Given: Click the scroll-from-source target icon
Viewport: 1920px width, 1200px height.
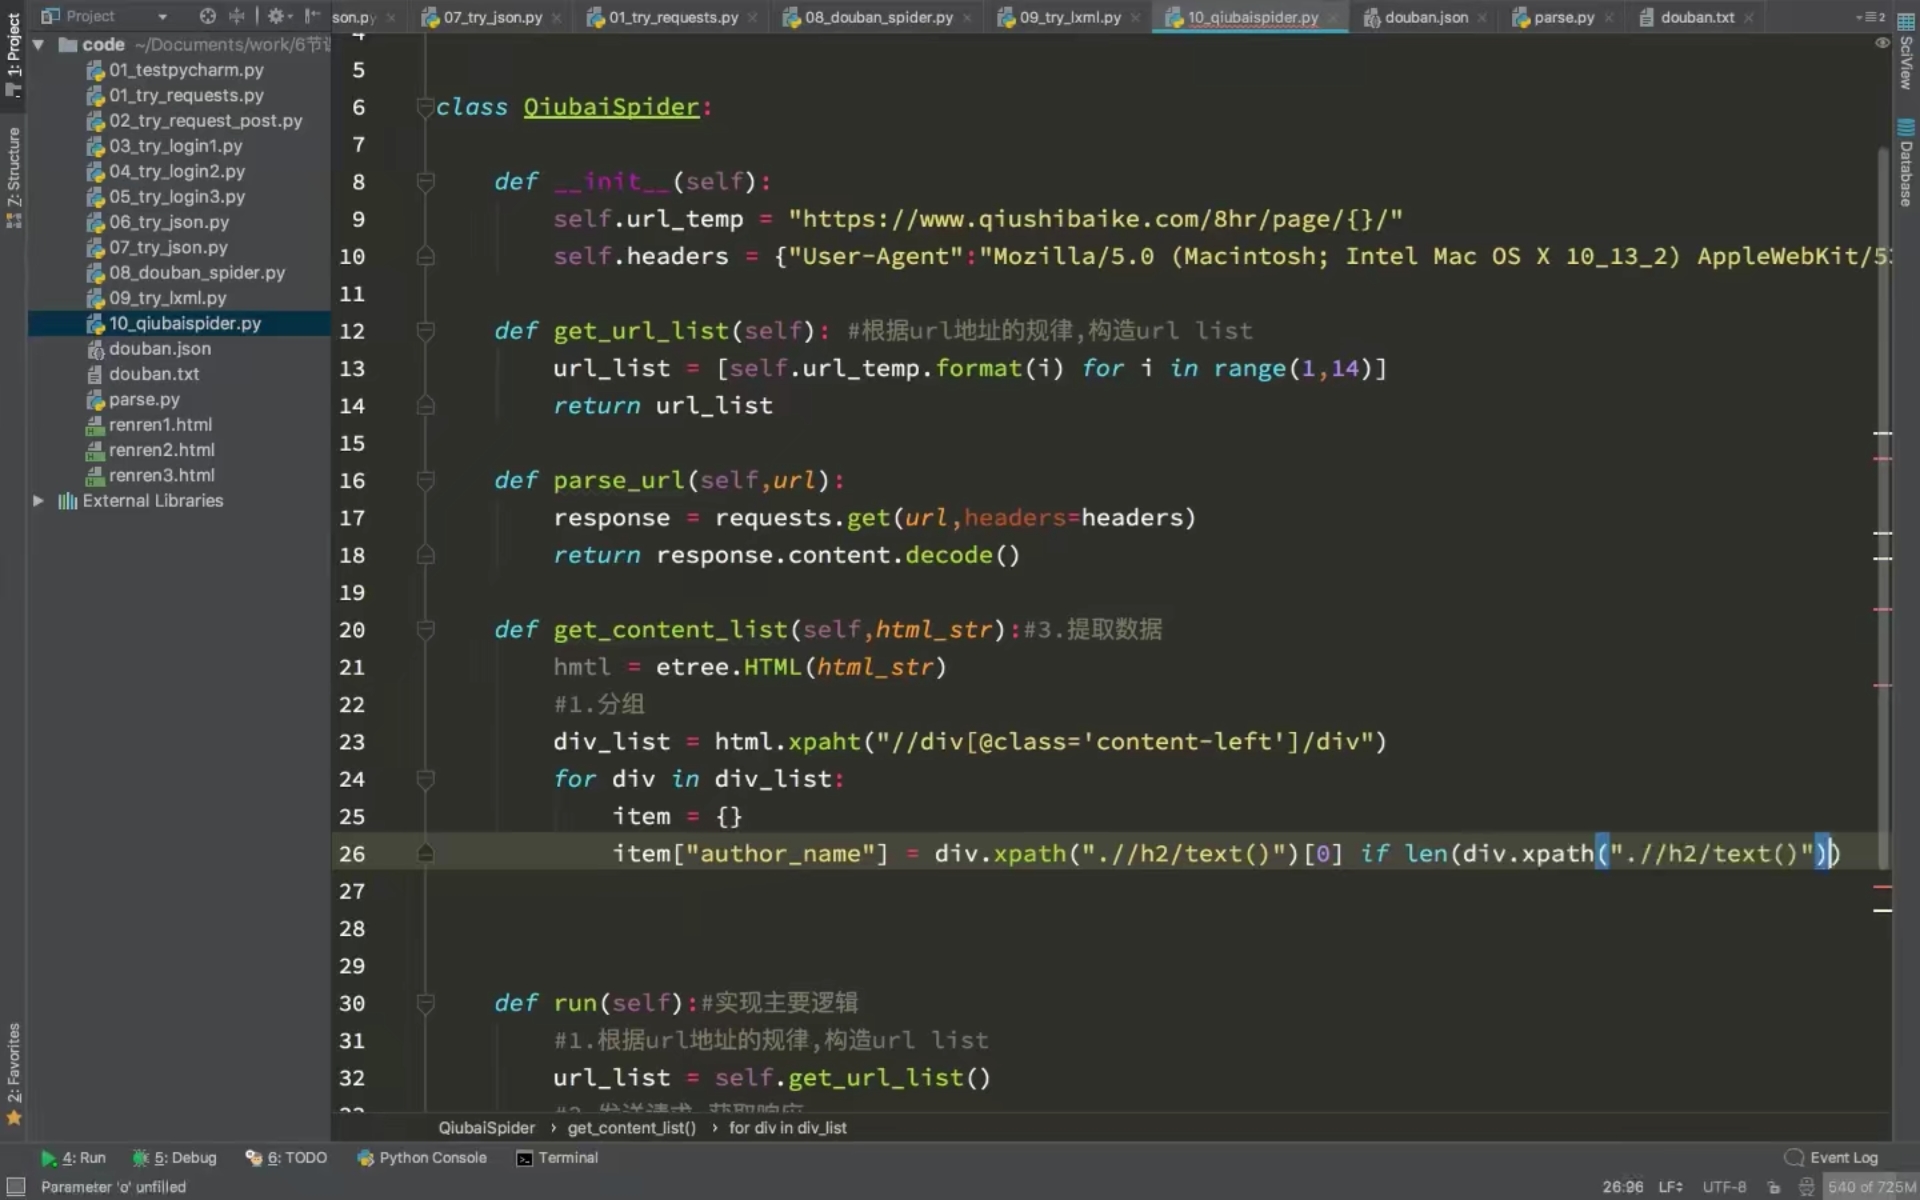Looking at the screenshot, I should (x=207, y=16).
